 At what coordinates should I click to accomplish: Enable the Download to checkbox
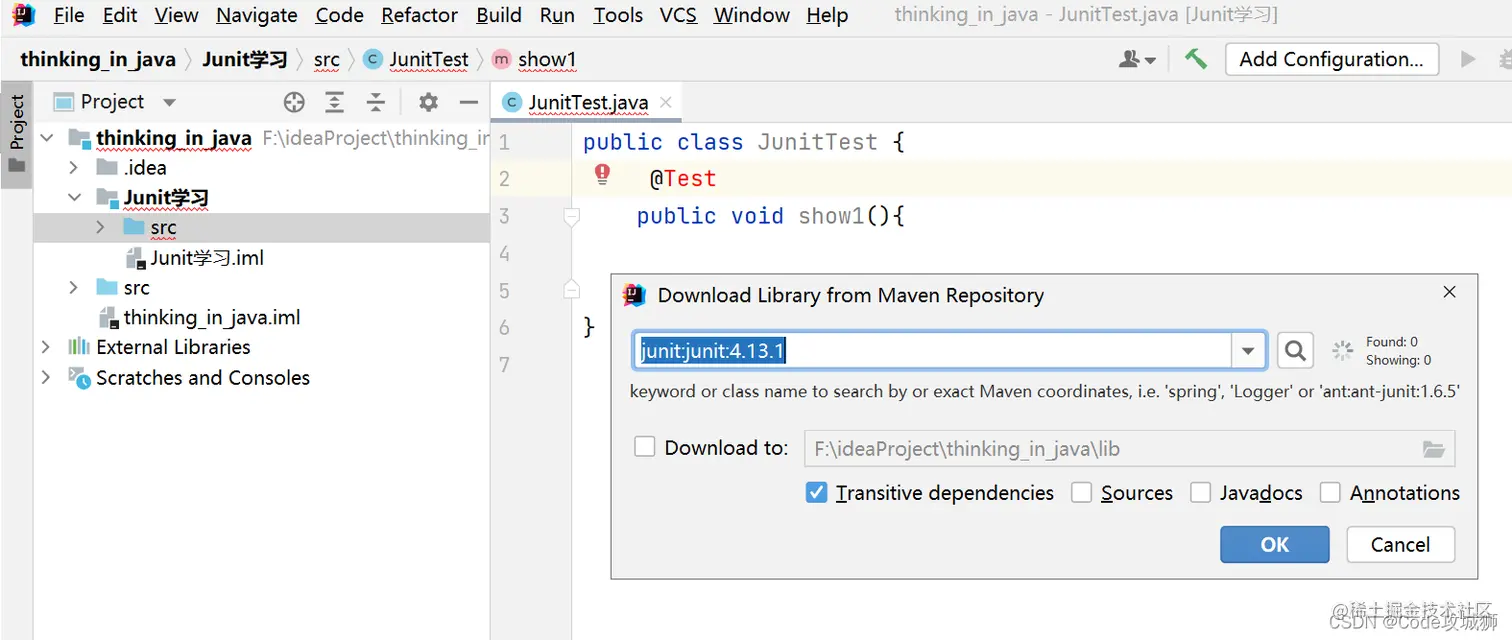point(645,447)
